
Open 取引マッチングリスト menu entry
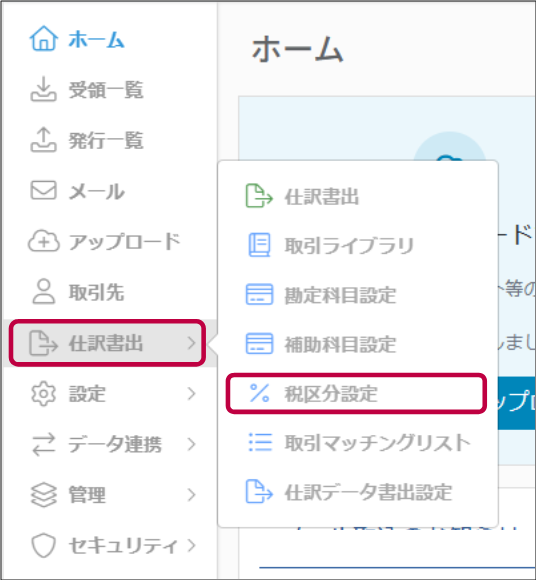[358, 442]
